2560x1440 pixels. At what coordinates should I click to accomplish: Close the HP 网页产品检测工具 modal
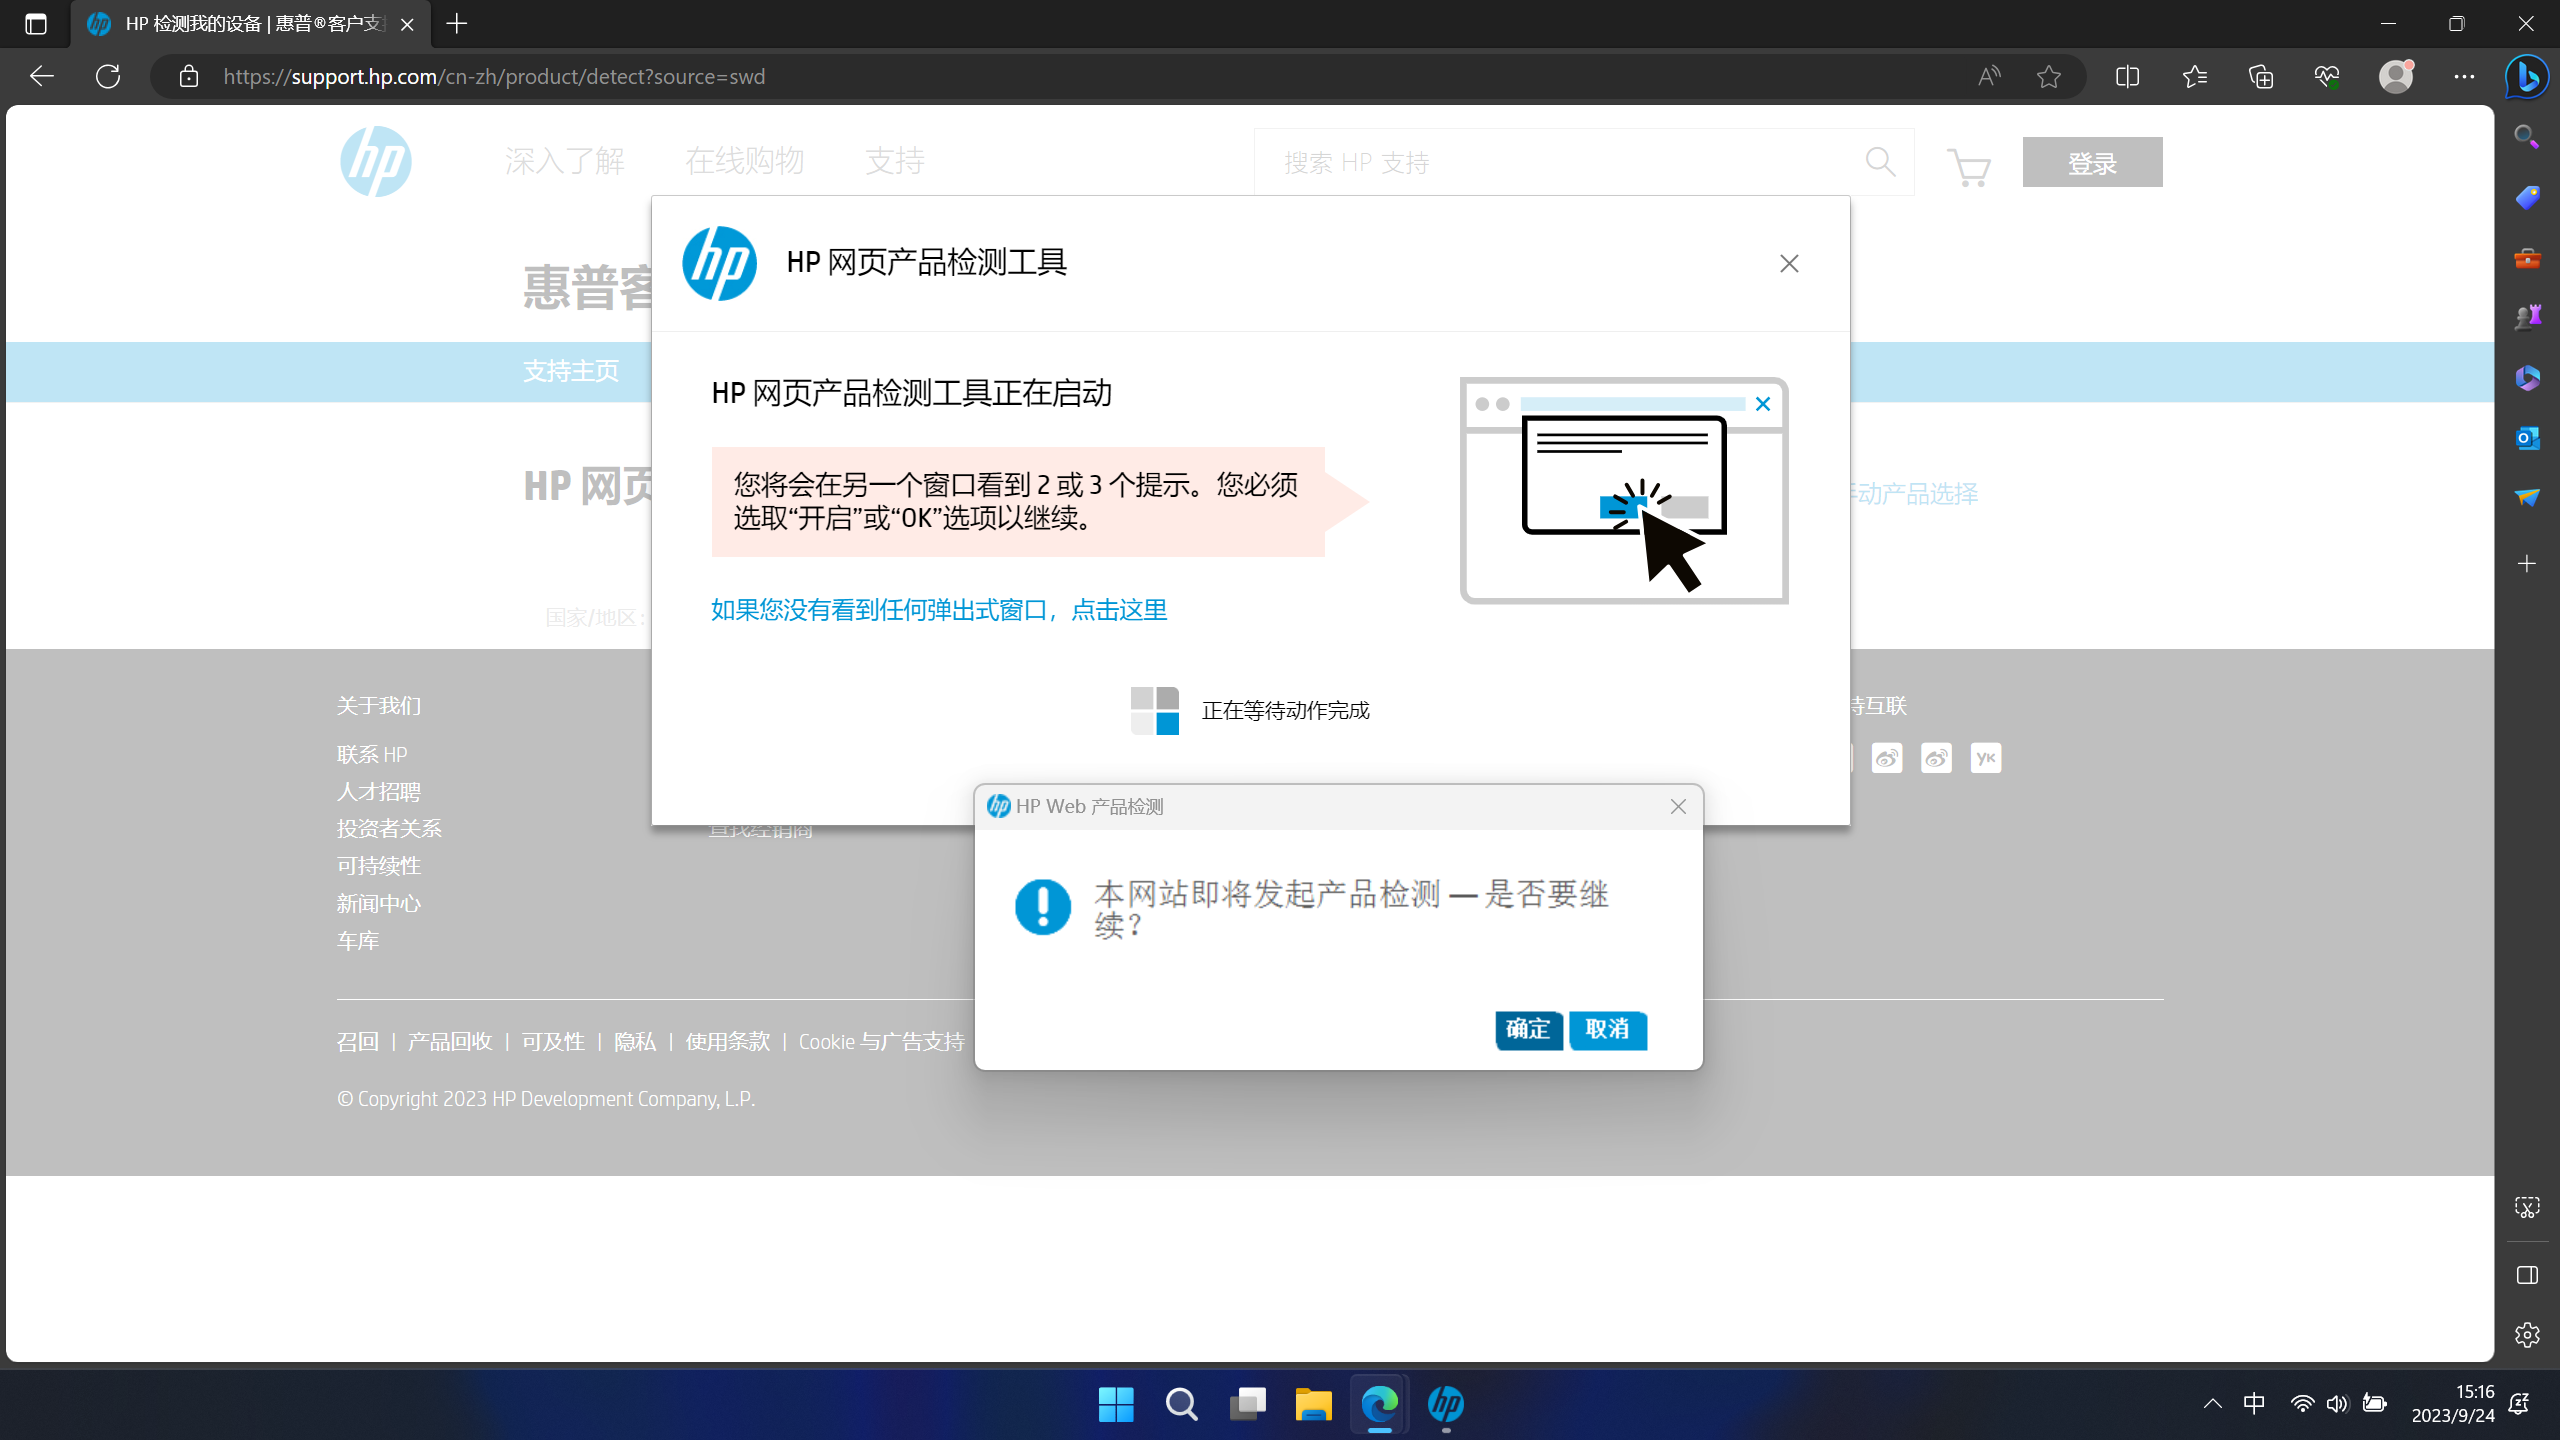pos(1789,263)
